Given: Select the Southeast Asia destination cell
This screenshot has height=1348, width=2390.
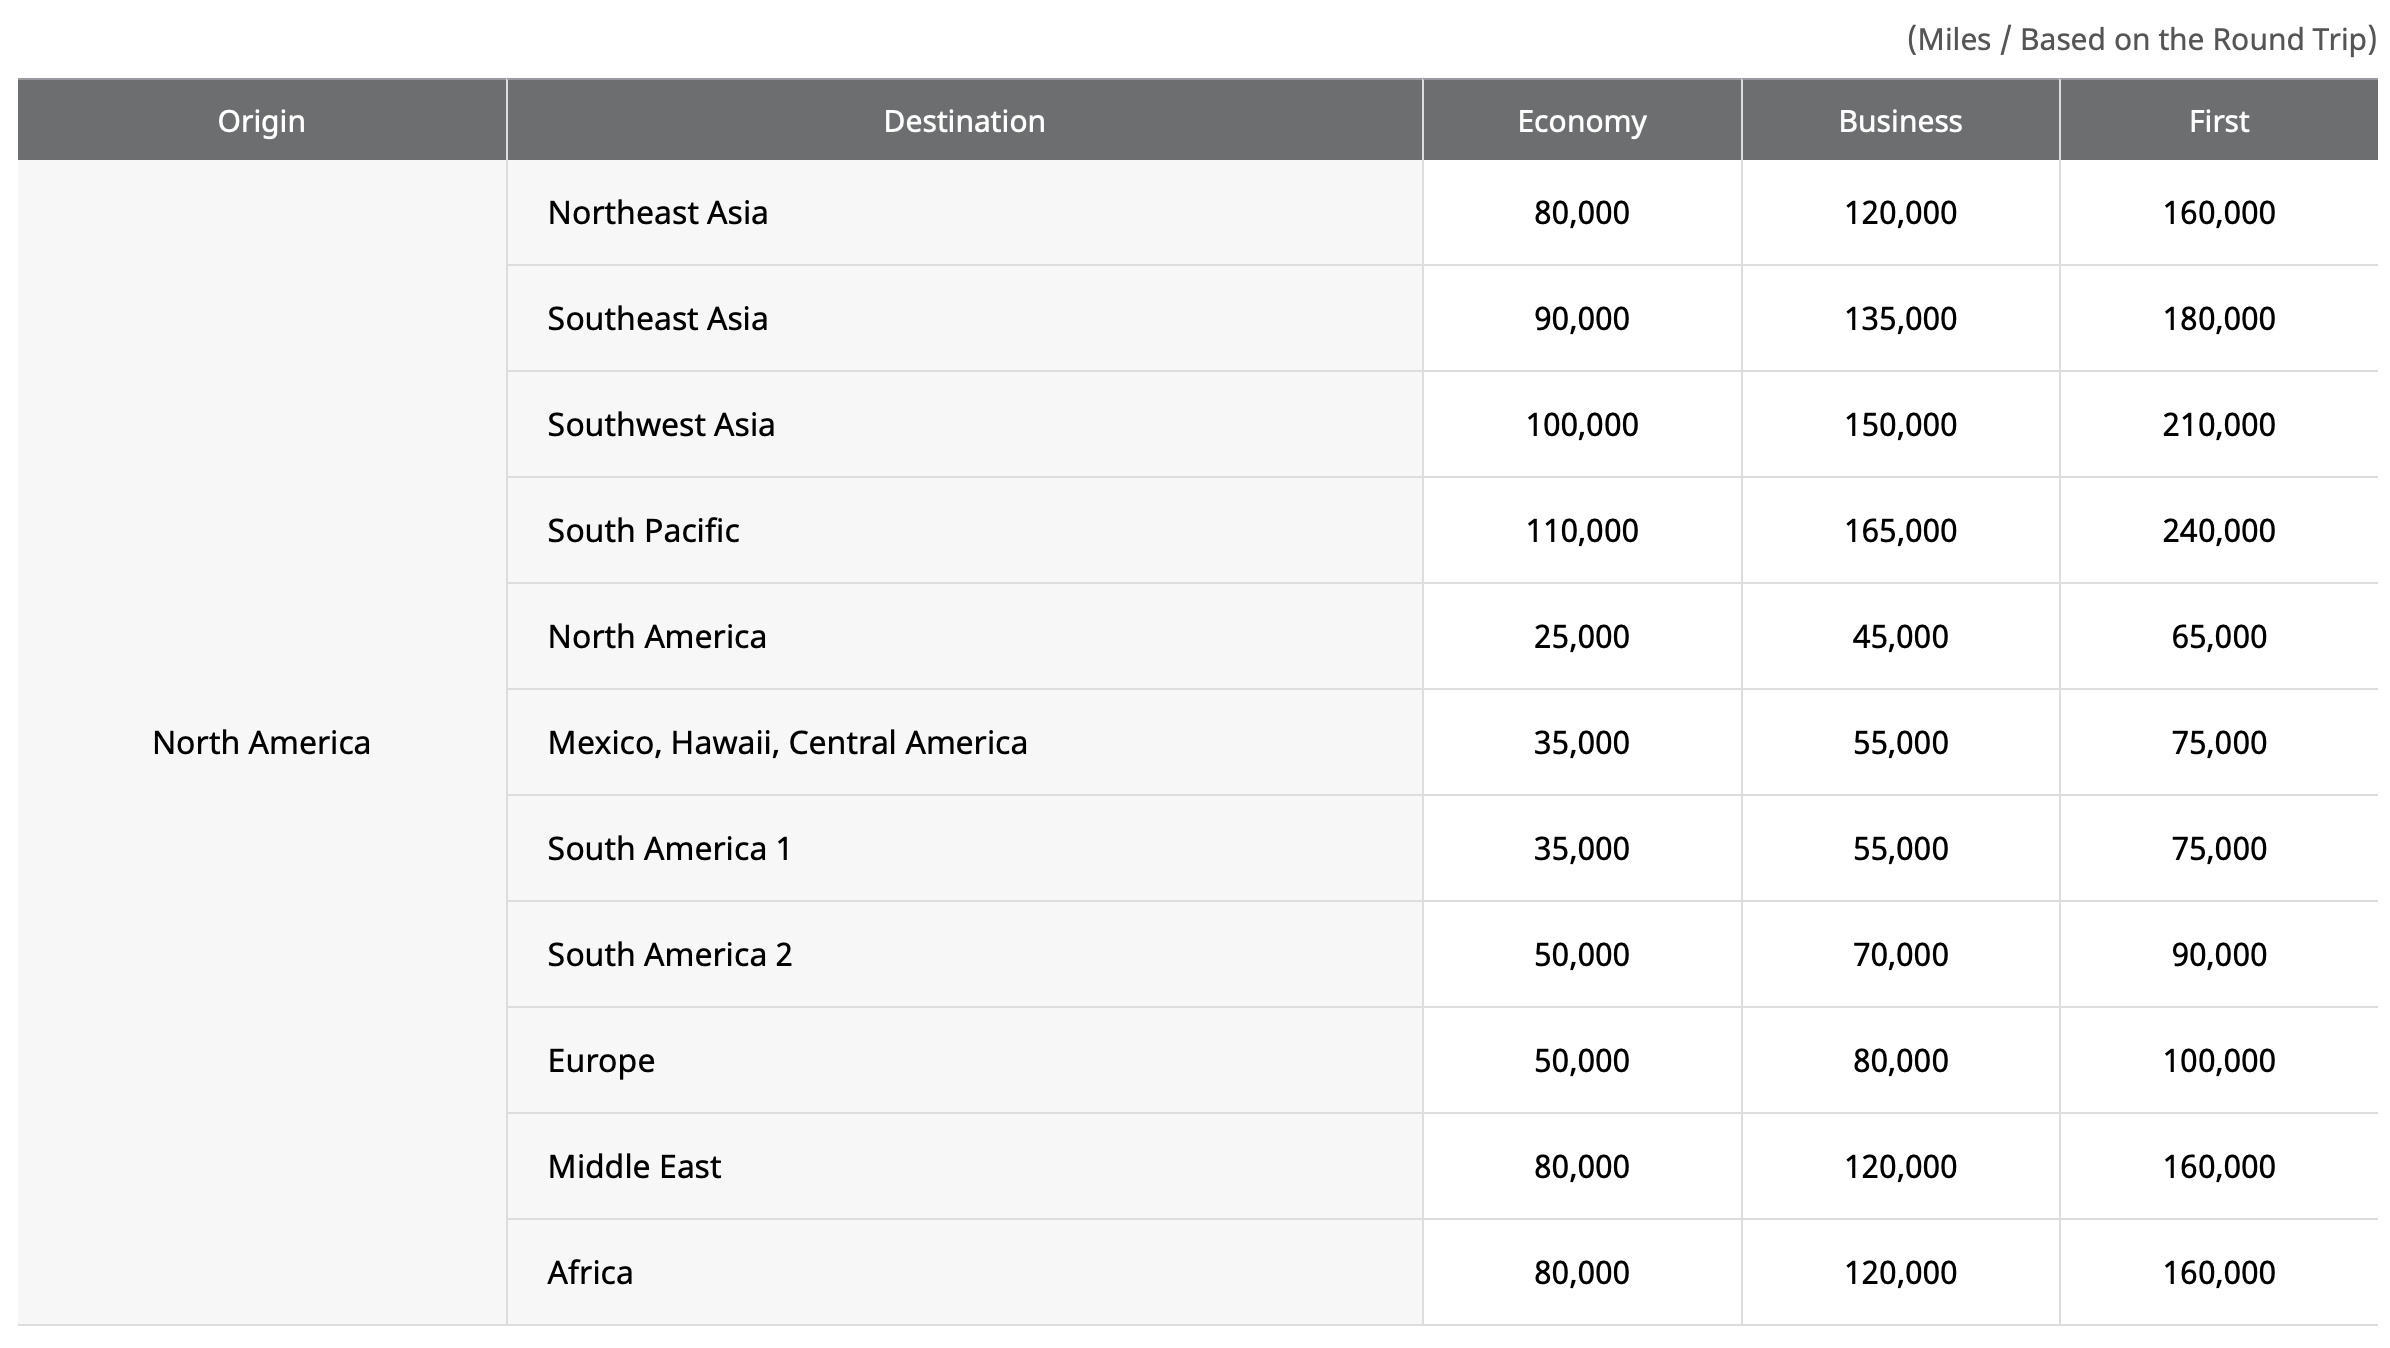Looking at the screenshot, I should pos(657,318).
